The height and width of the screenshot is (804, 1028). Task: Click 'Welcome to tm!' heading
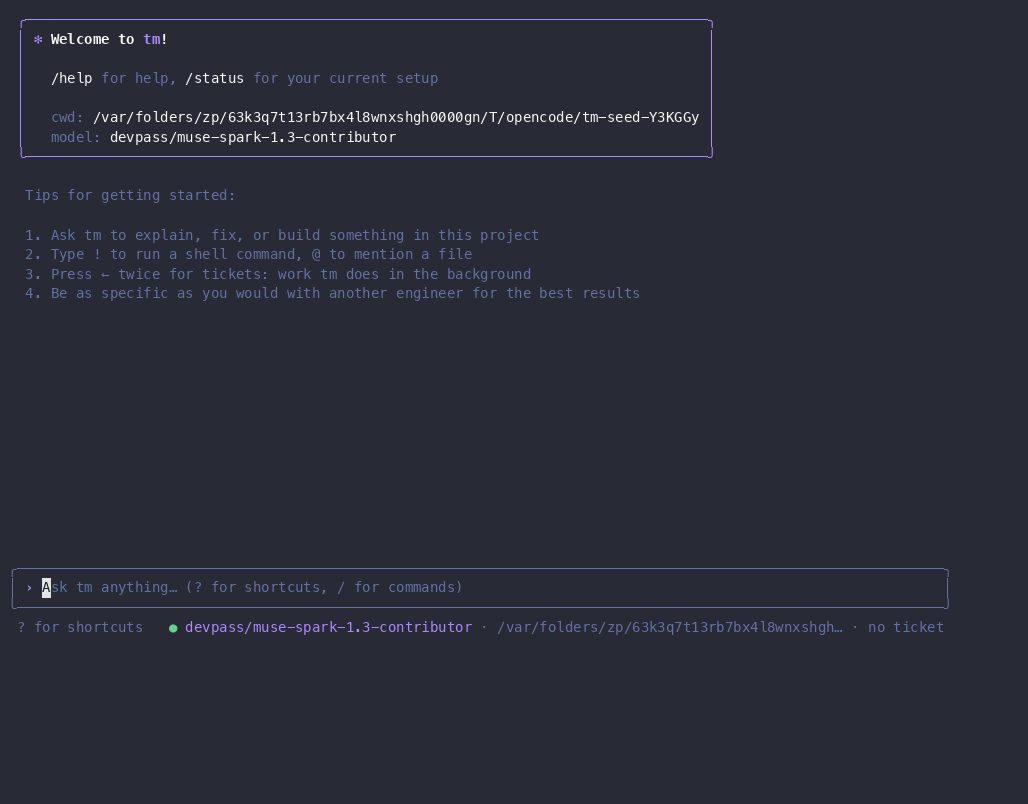(x=109, y=39)
